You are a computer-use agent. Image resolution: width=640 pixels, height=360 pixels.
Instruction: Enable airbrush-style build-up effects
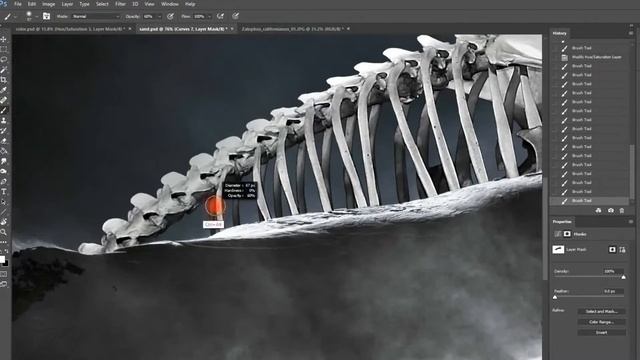(220, 16)
